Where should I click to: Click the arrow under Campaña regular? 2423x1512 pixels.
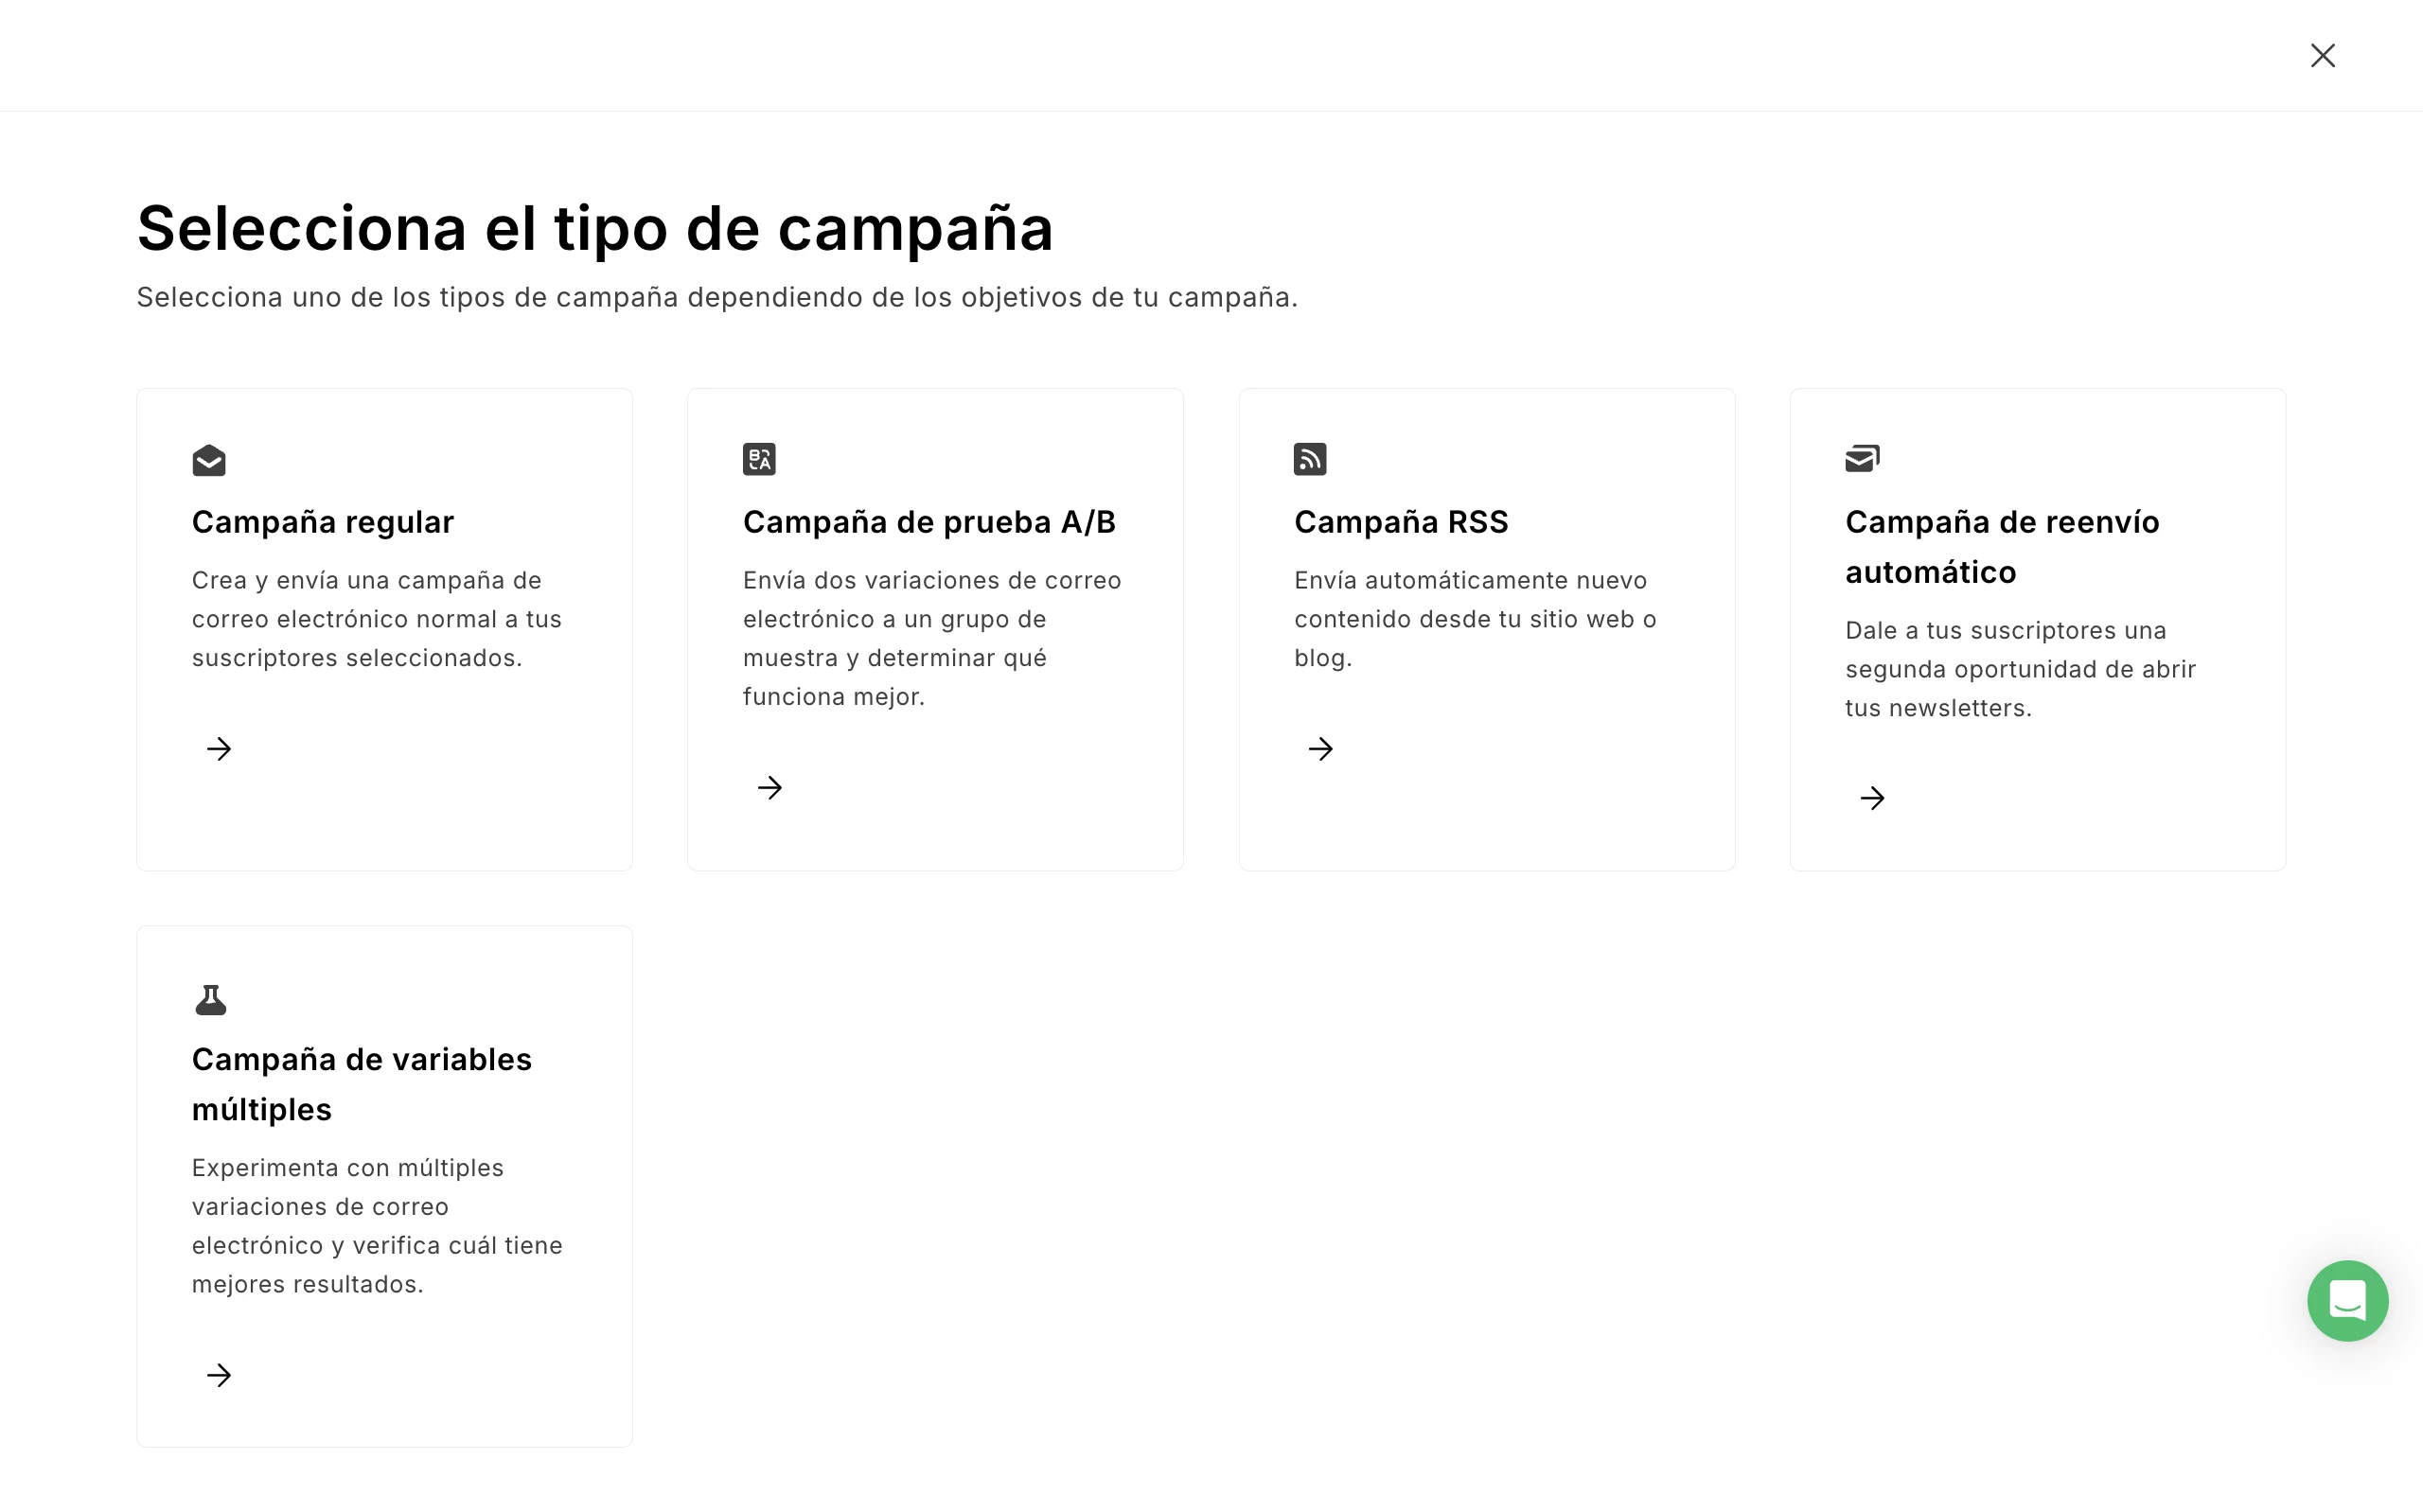(219, 749)
